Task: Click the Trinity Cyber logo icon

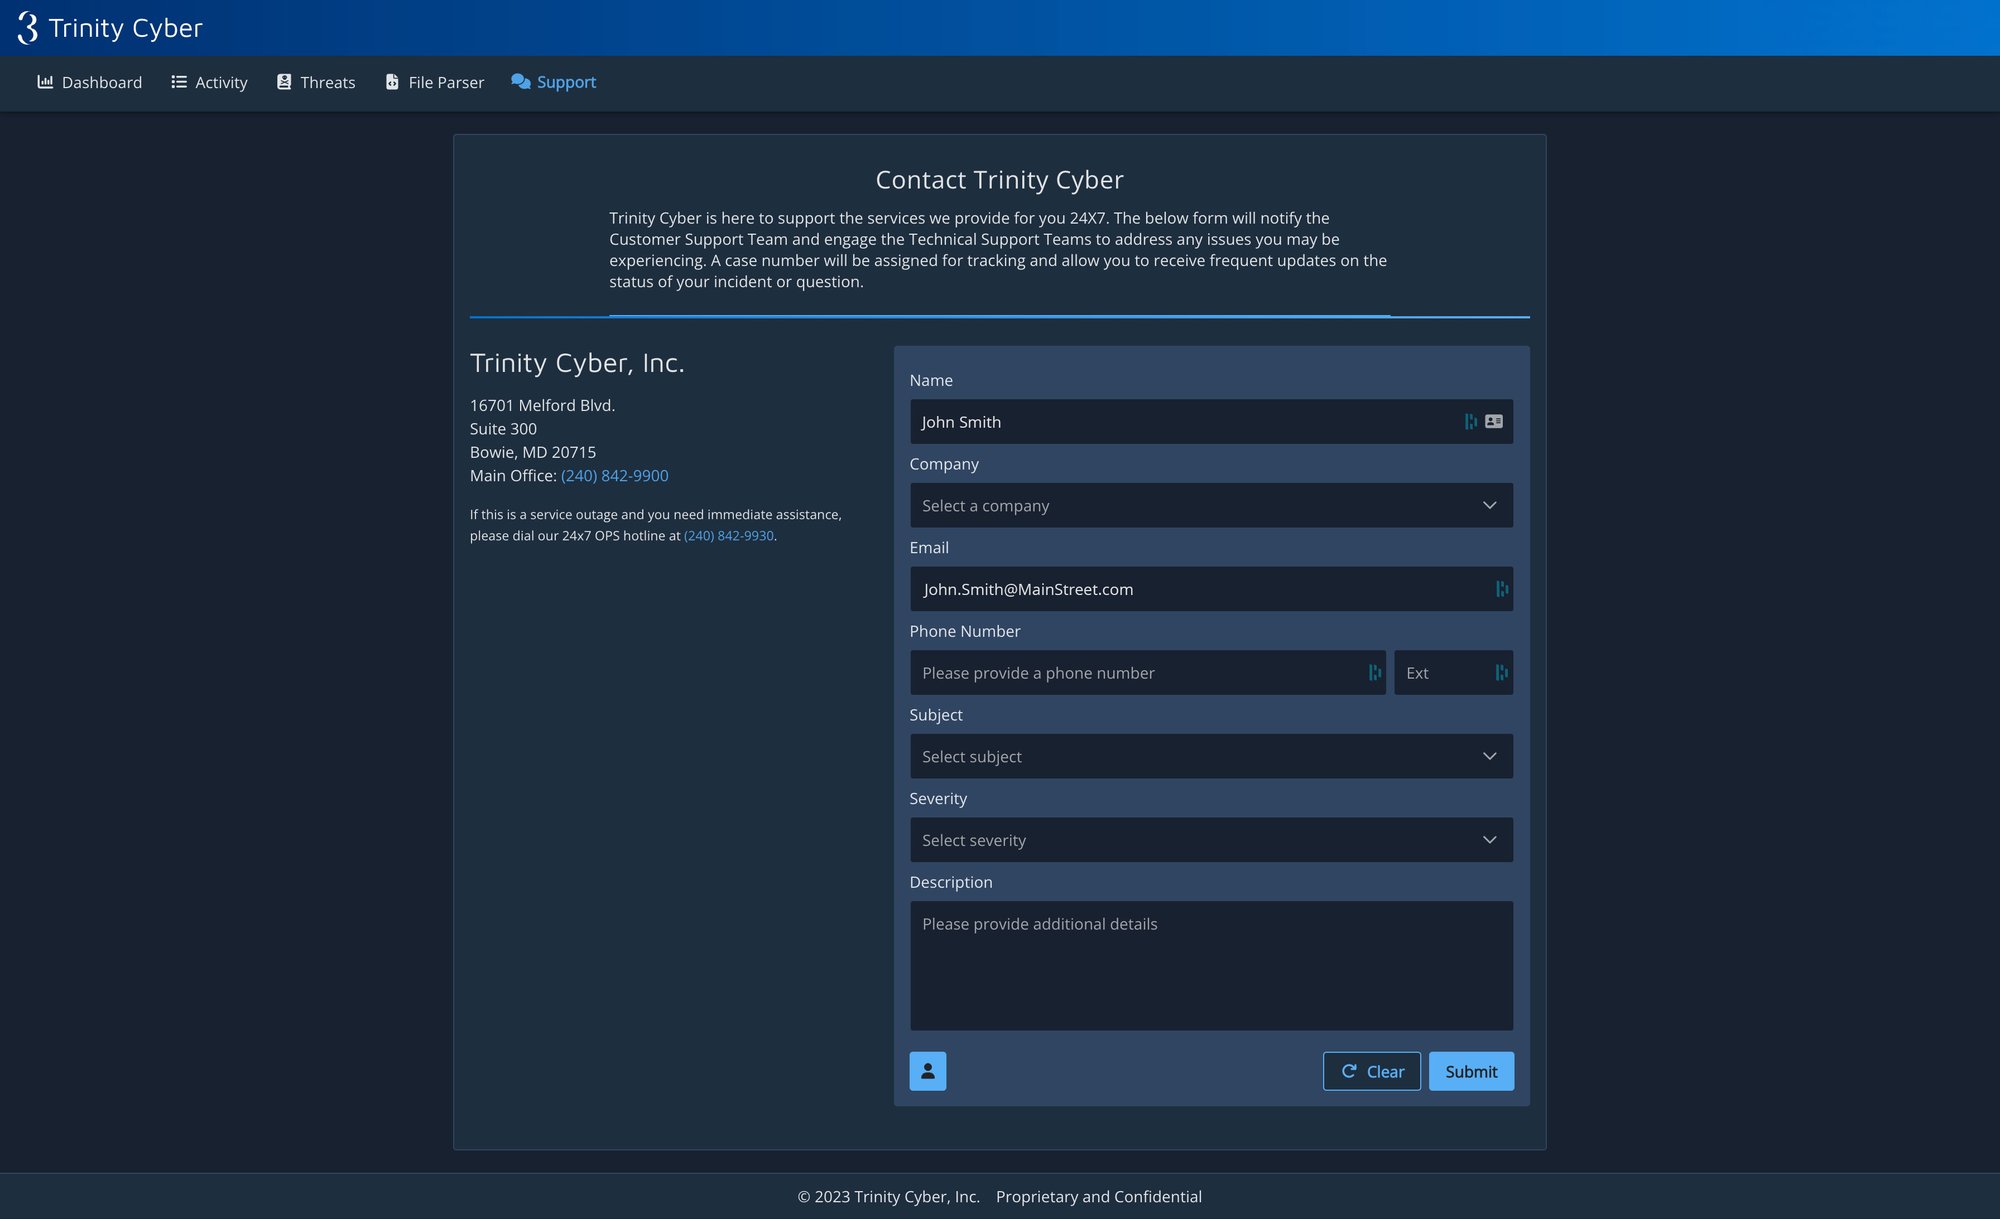Action: pos(28,28)
